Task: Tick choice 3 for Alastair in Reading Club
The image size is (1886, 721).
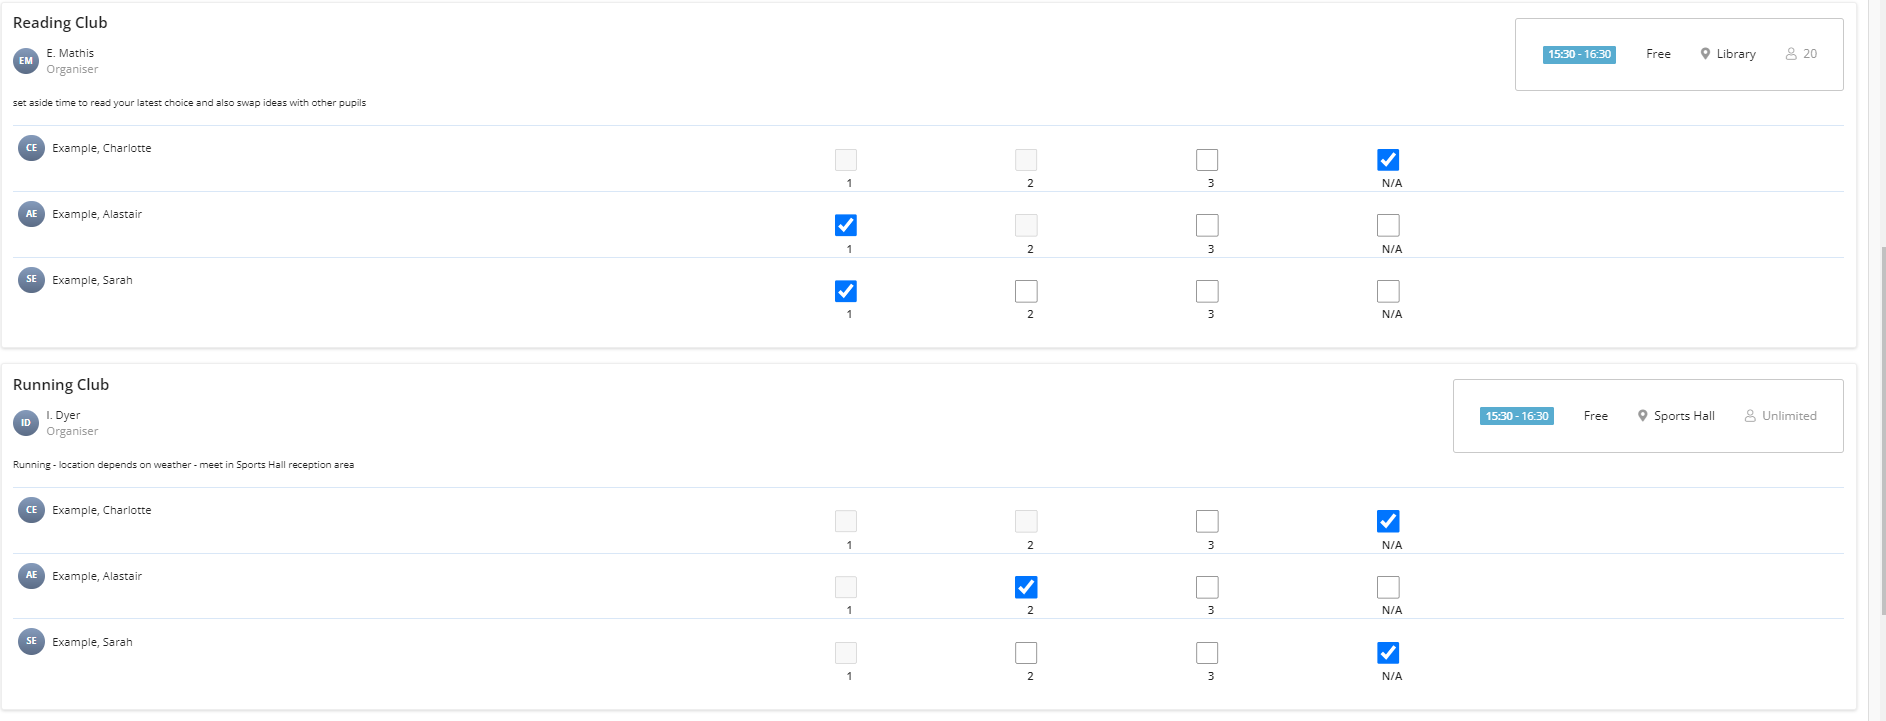Action: point(1207,225)
